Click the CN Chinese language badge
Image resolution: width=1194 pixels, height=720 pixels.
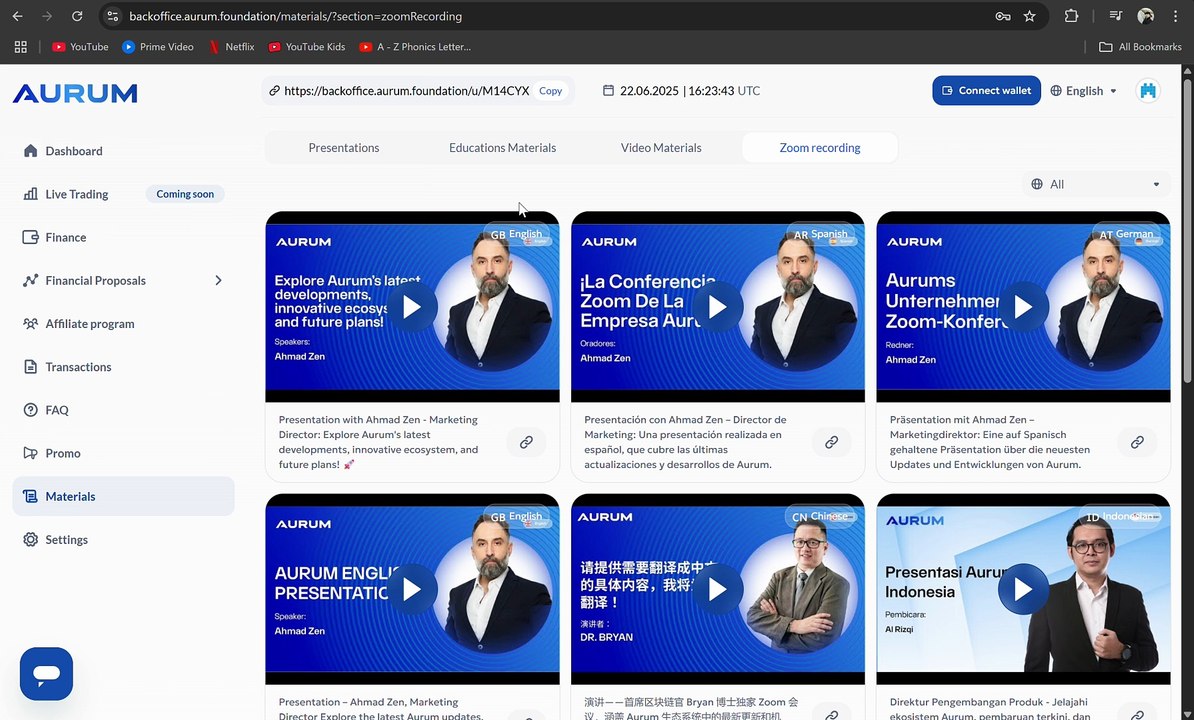819,517
